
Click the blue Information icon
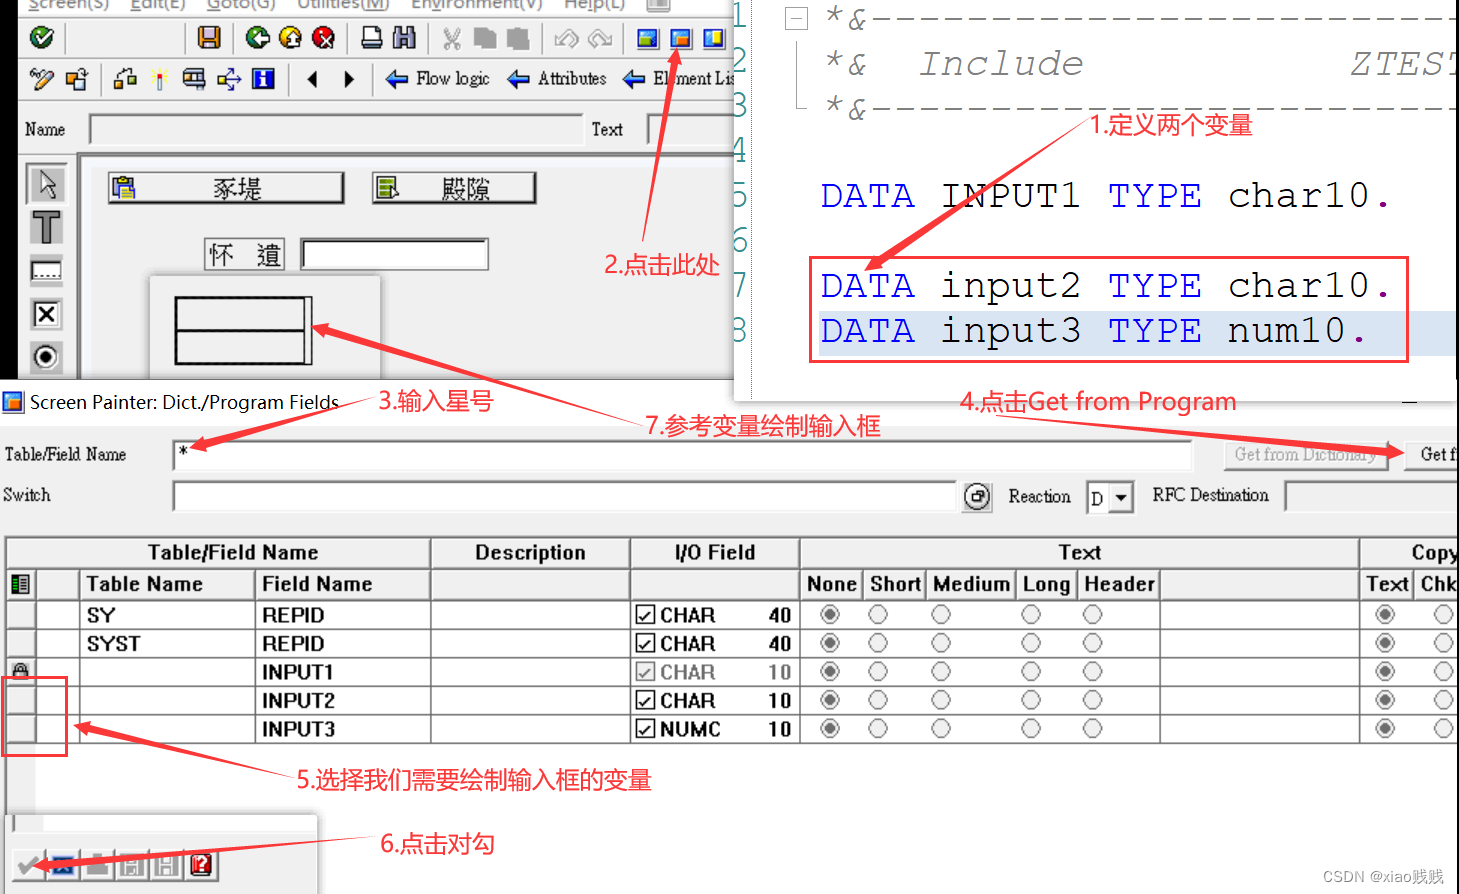pos(263,79)
